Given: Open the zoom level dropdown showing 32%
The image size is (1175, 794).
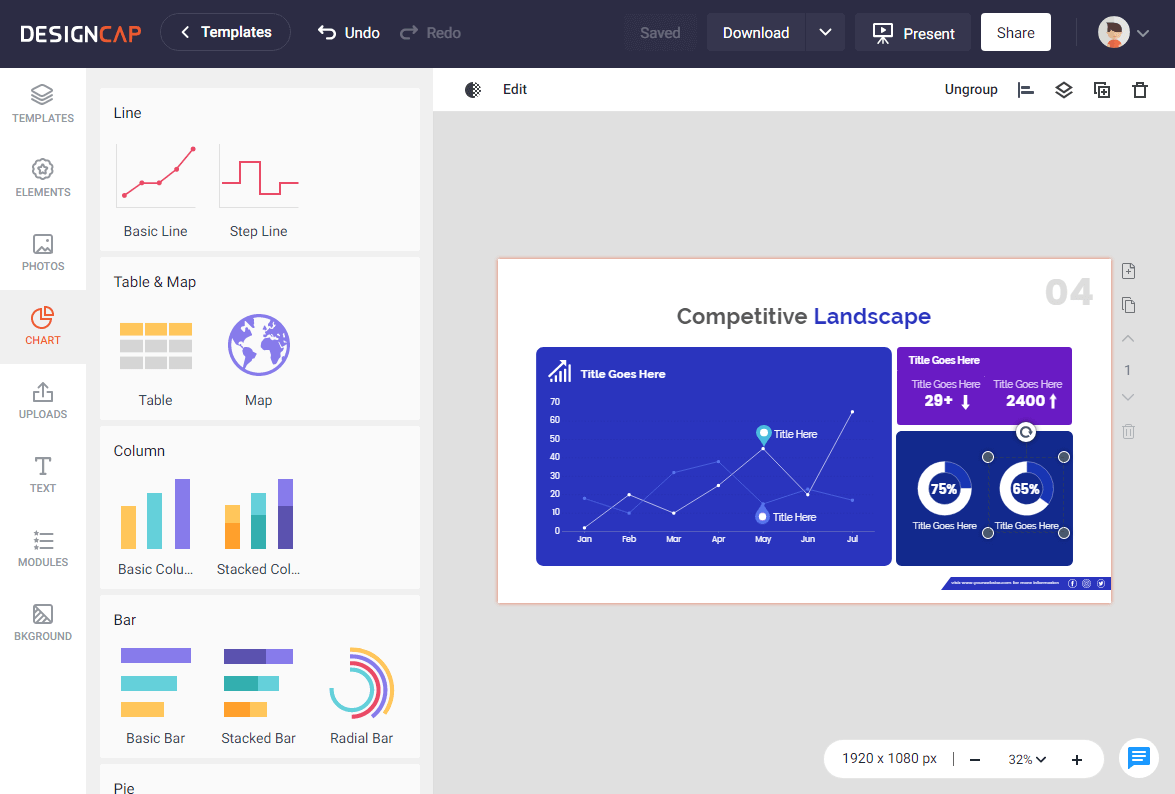Looking at the screenshot, I should (1026, 759).
